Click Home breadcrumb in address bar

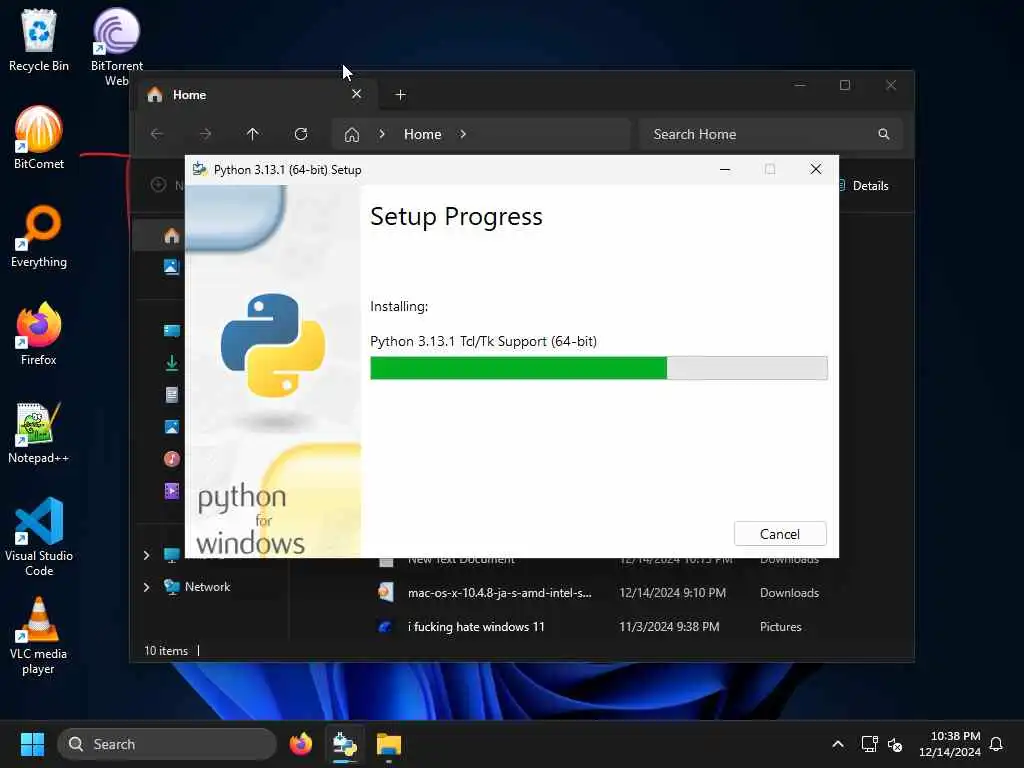[423, 135]
